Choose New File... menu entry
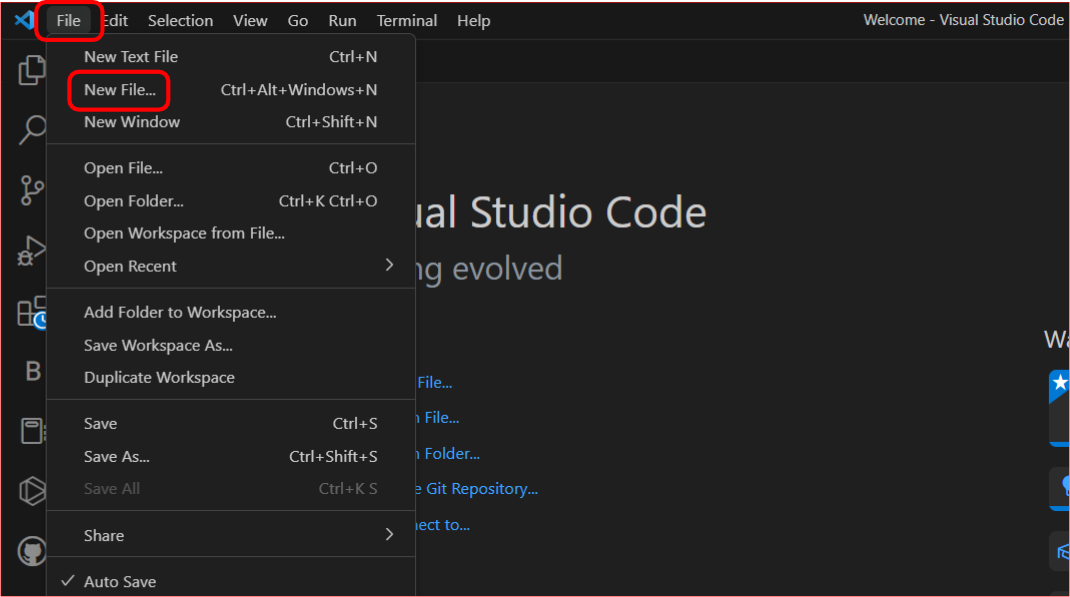Image resolution: width=1070 pixels, height=597 pixels. pos(231,89)
